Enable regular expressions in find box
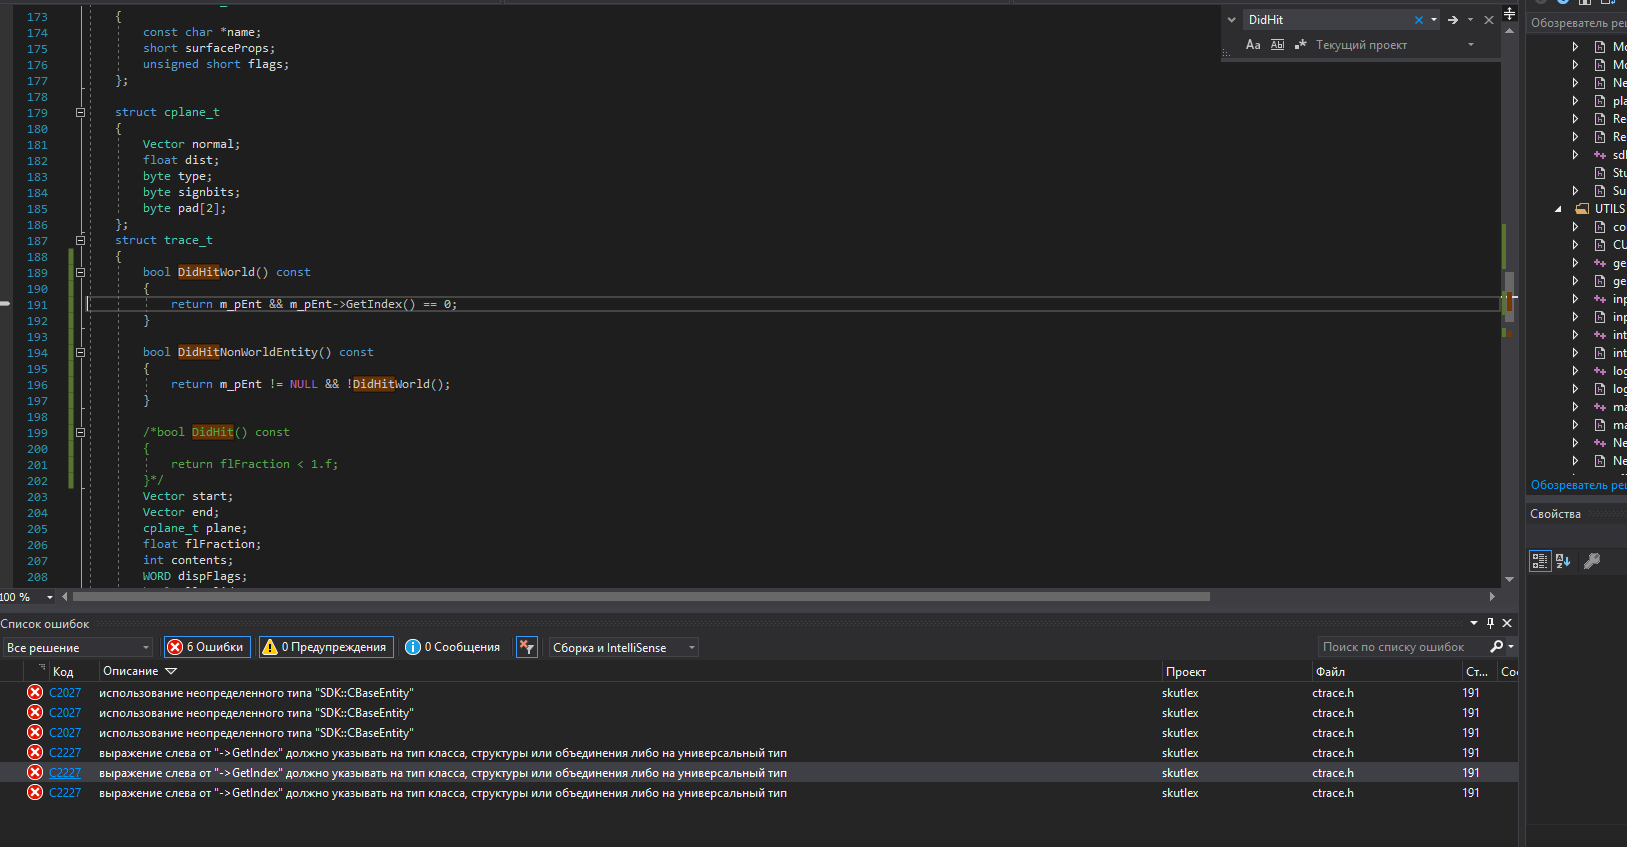 (1300, 45)
